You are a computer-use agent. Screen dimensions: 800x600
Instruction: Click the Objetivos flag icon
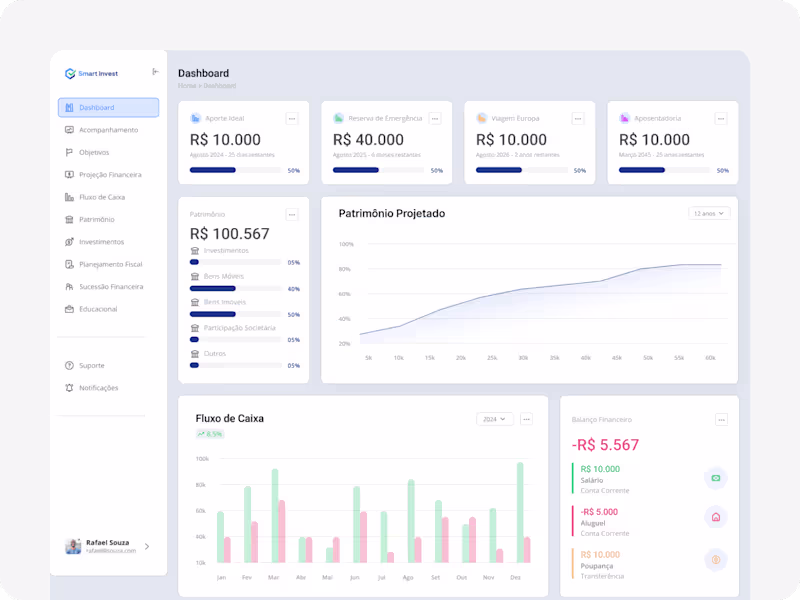68,152
